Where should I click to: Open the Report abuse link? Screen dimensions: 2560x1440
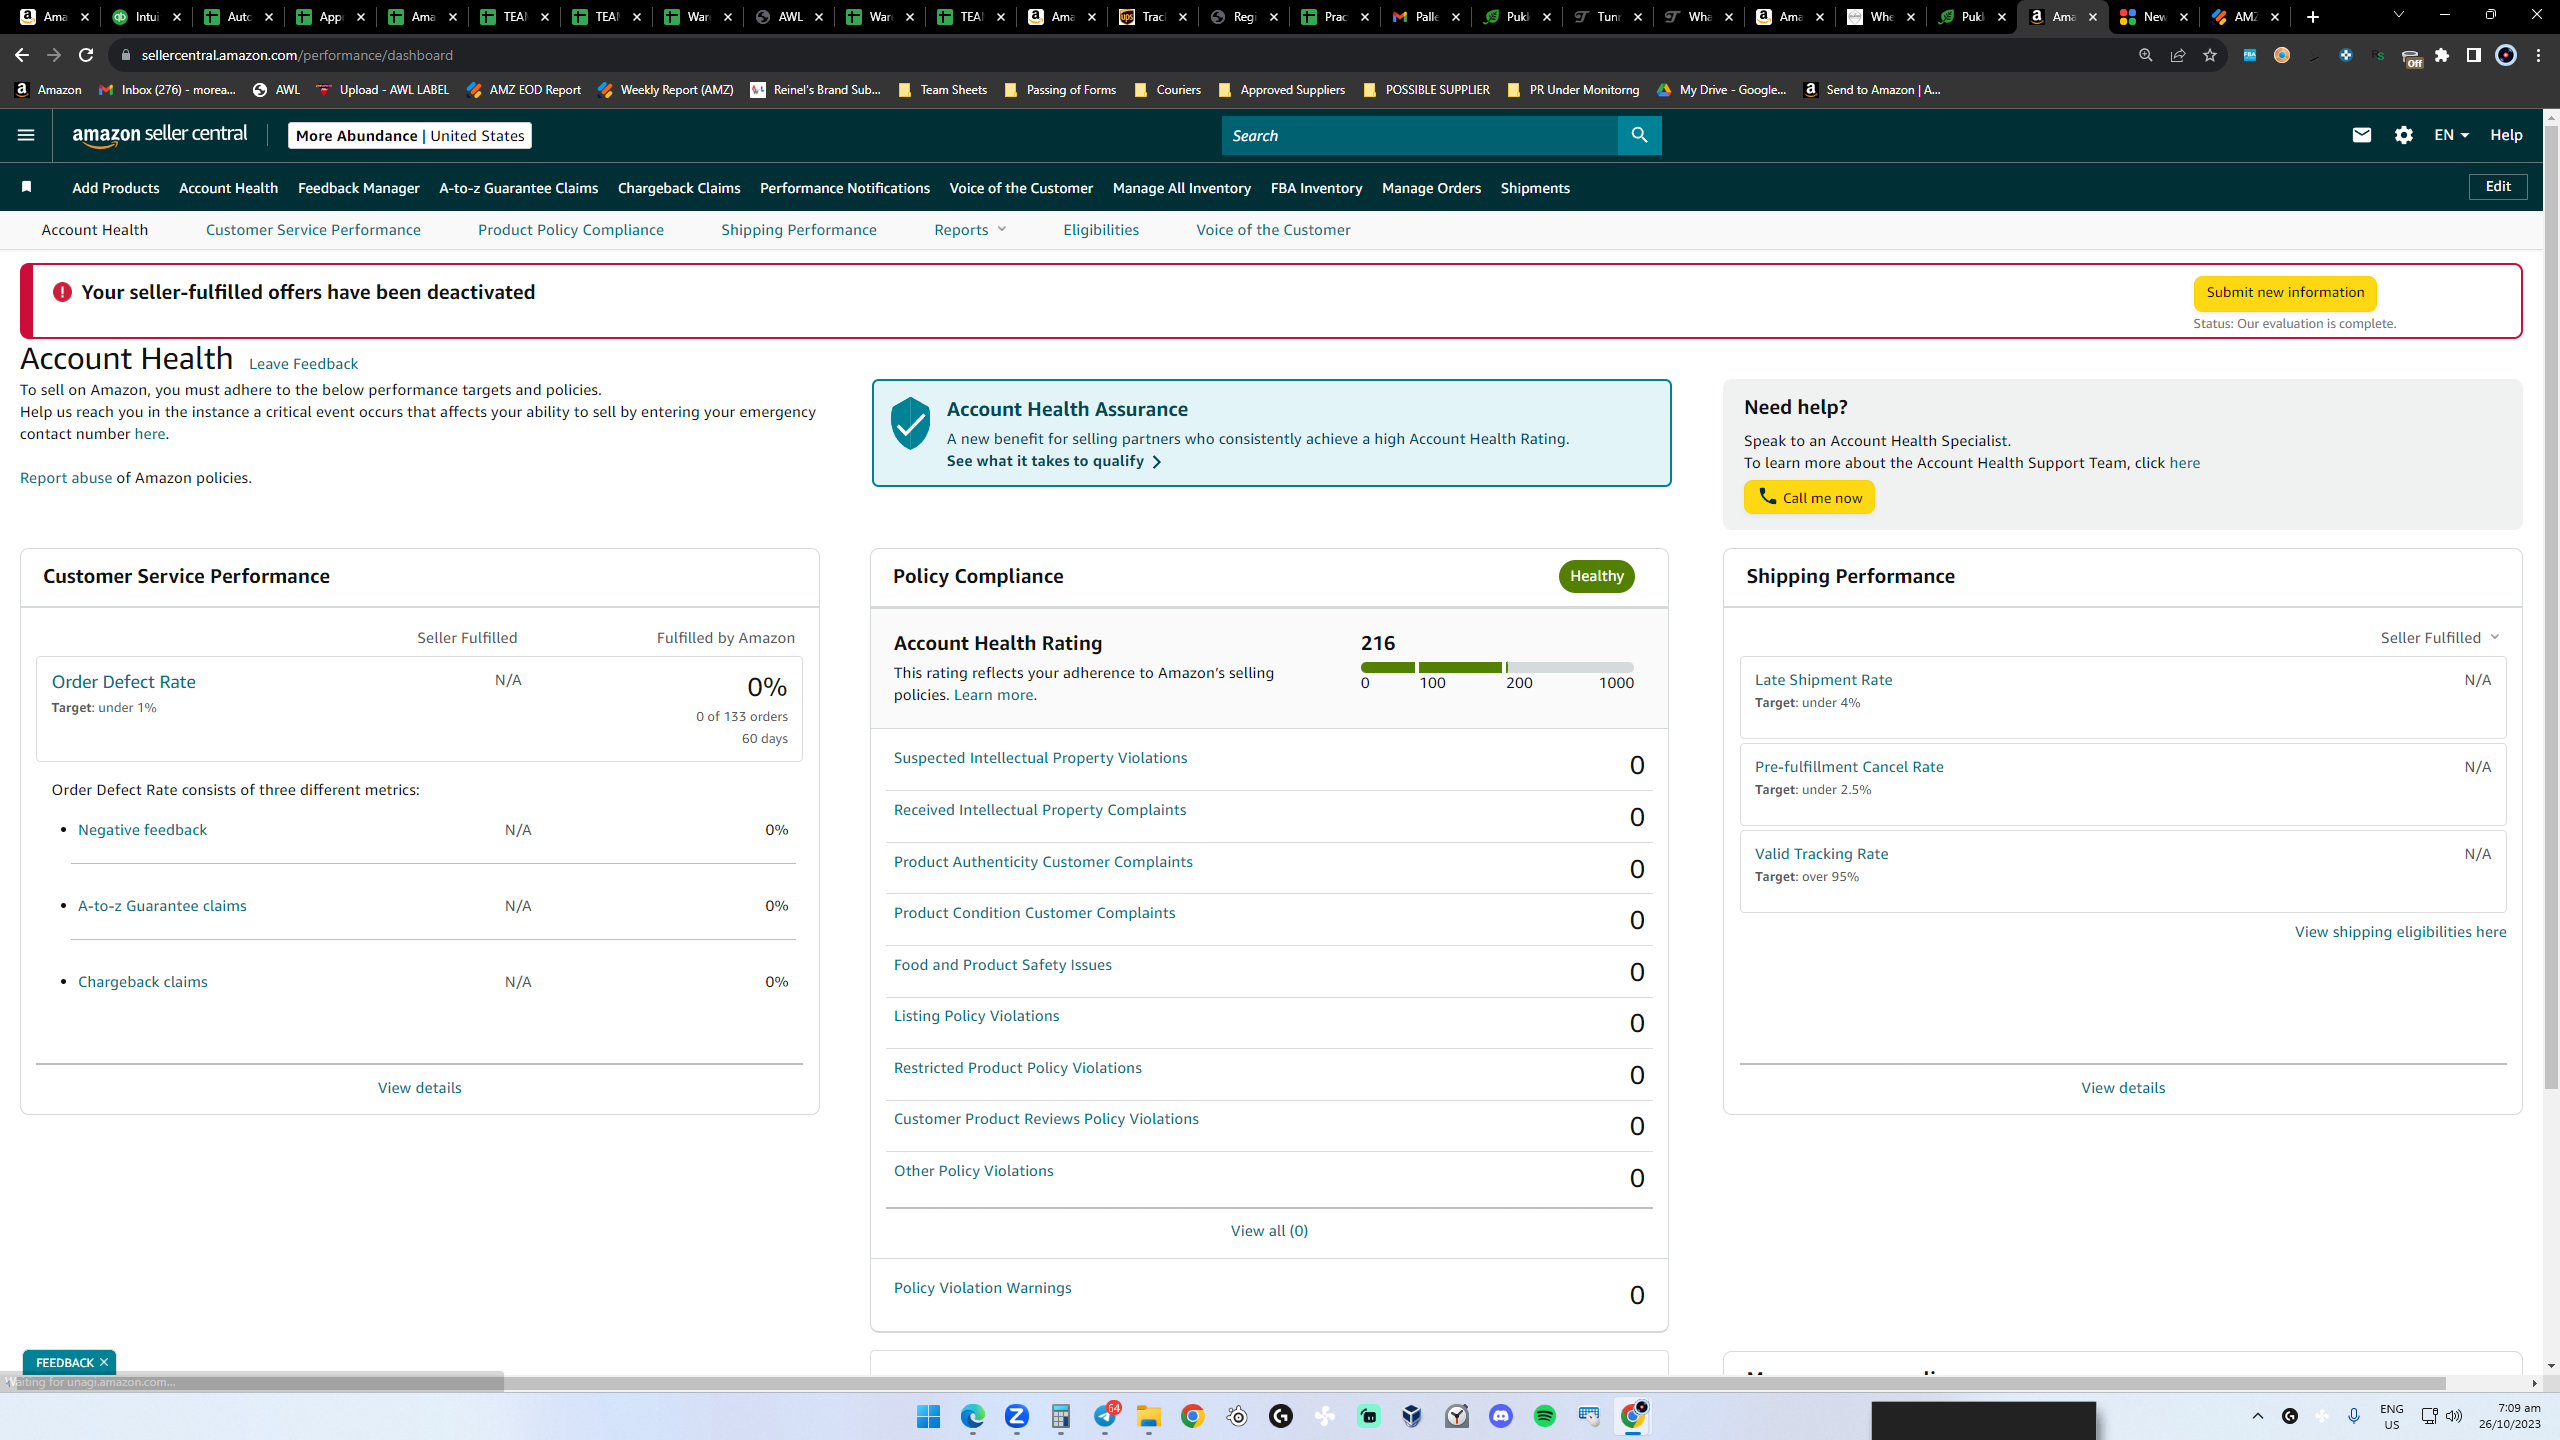(66, 478)
